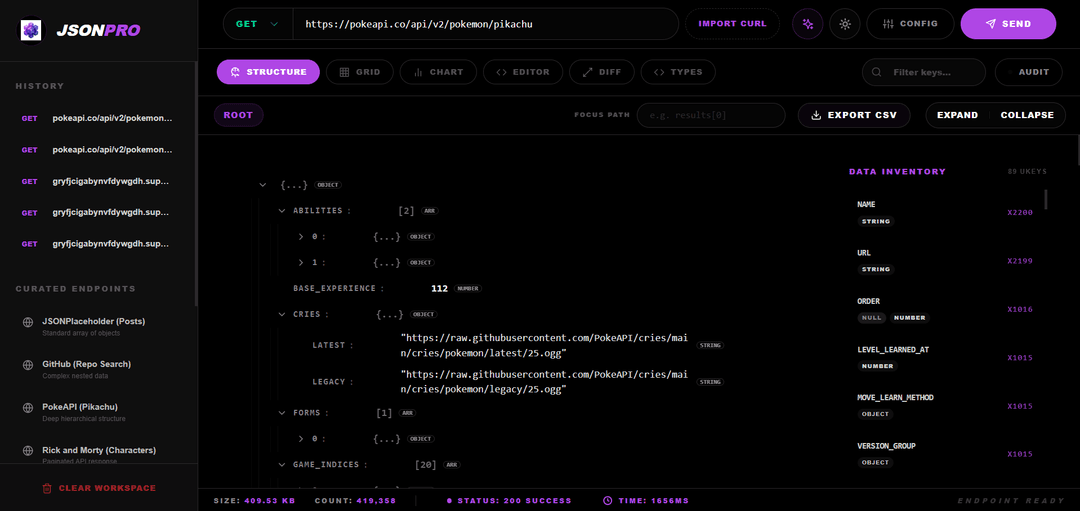Expand abilities item 0

pyautogui.click(x=301, y=236)
